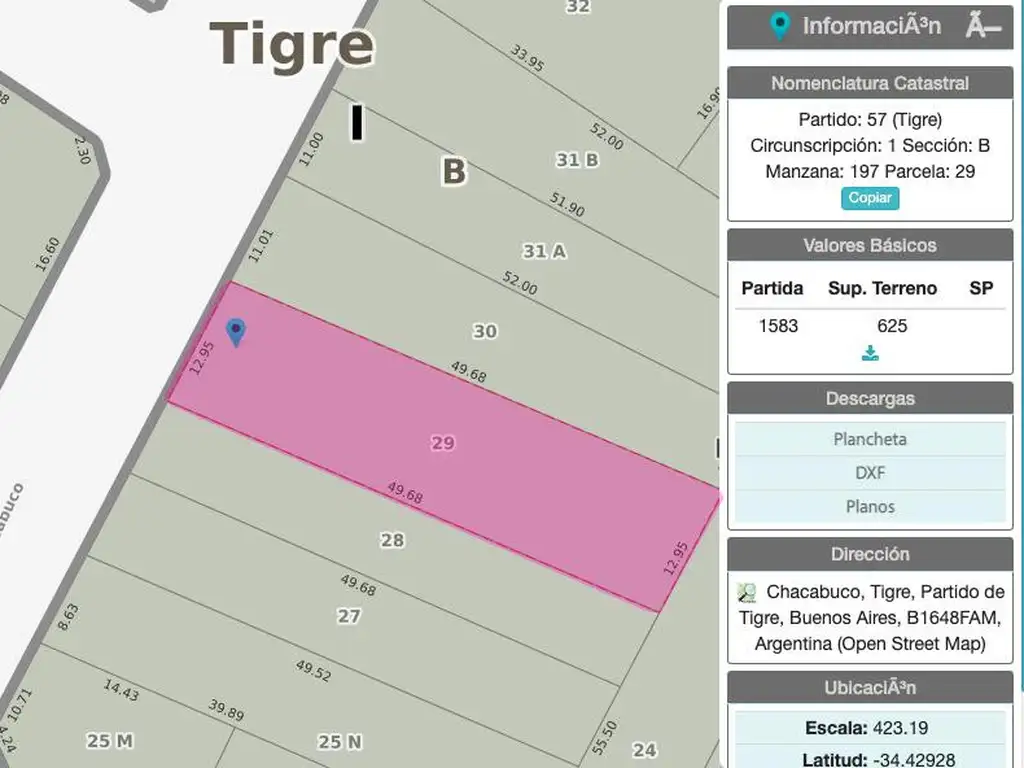Screen dimensions: 1024x768
Task: Click parcel 31 A on the map
Action: coord(544,251)
